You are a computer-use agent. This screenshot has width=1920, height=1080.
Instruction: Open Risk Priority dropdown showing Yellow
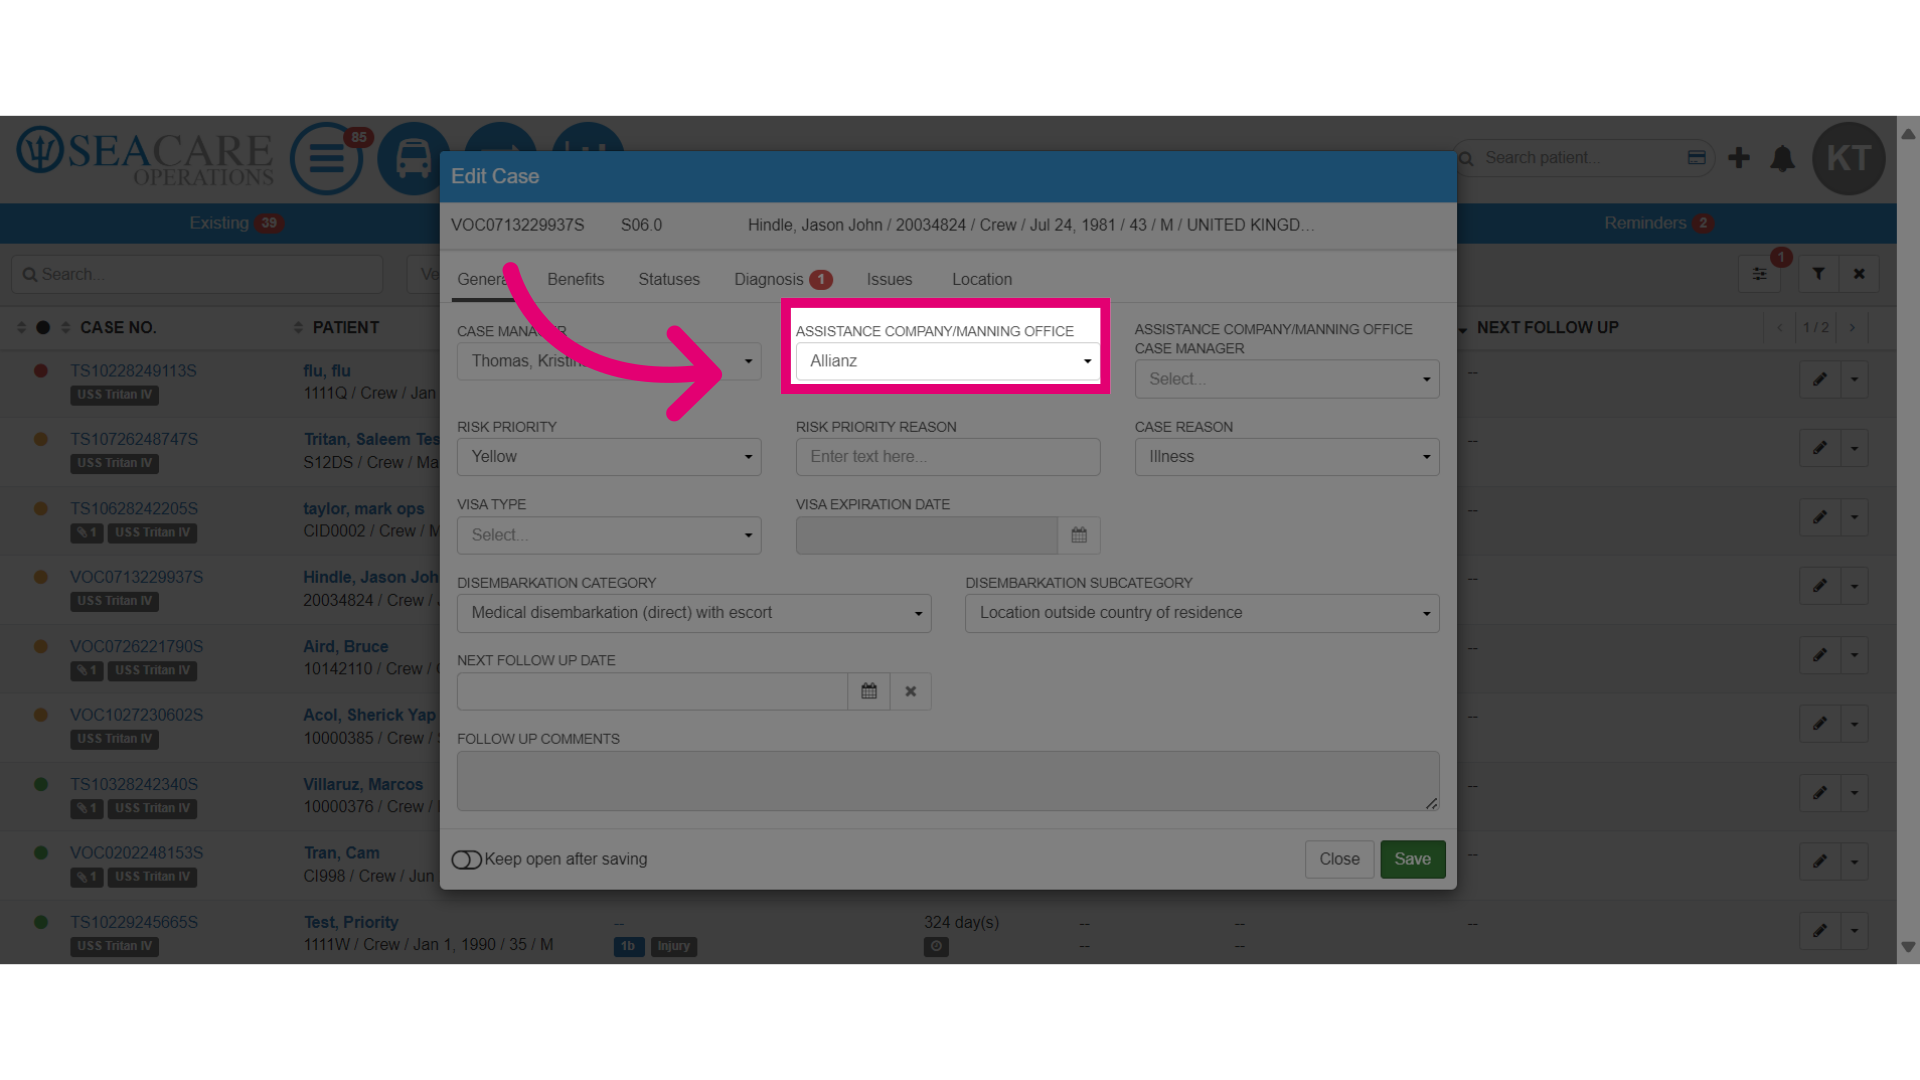tap(609, 457)
